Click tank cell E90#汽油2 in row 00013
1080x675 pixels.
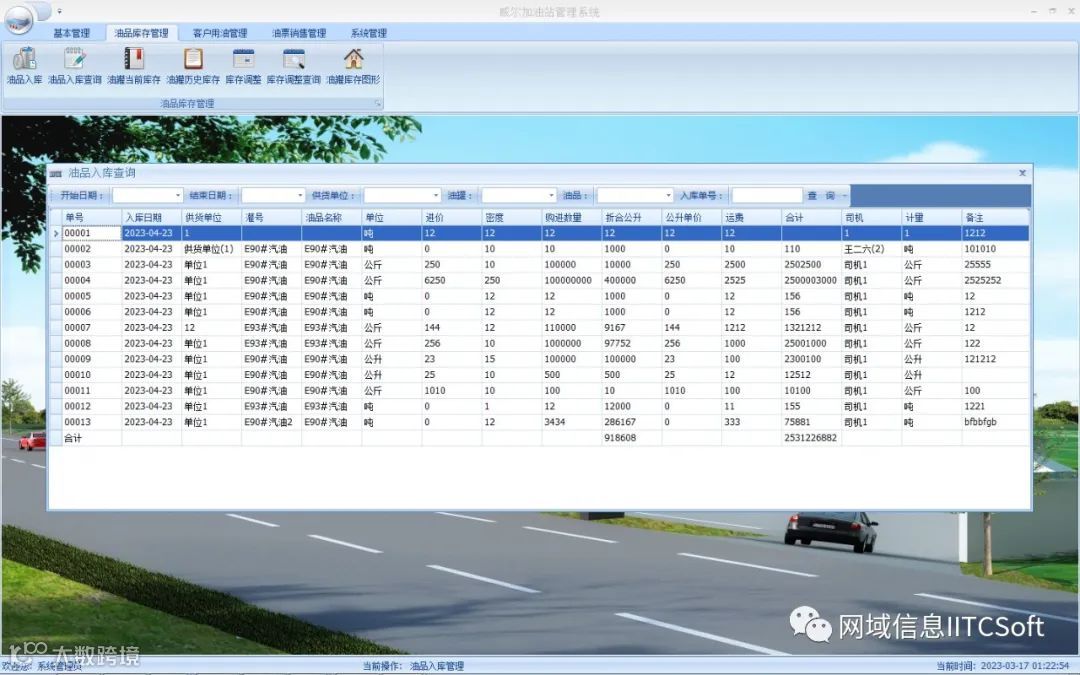271,422
